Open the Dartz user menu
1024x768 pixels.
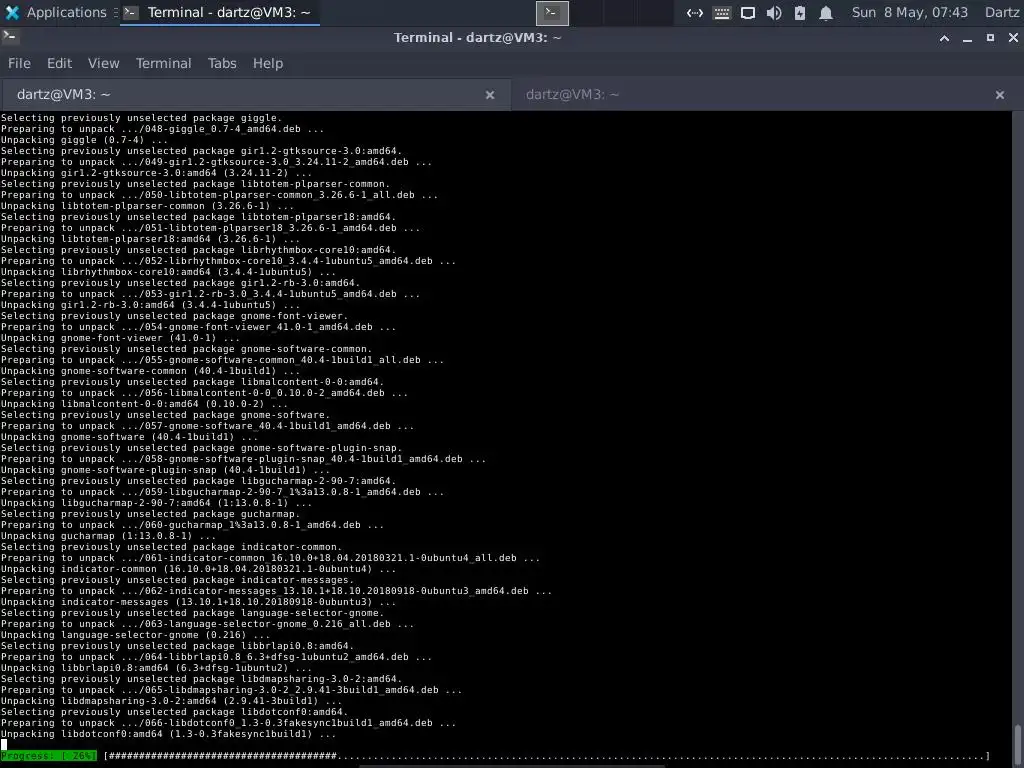[x=1002, y=12]
